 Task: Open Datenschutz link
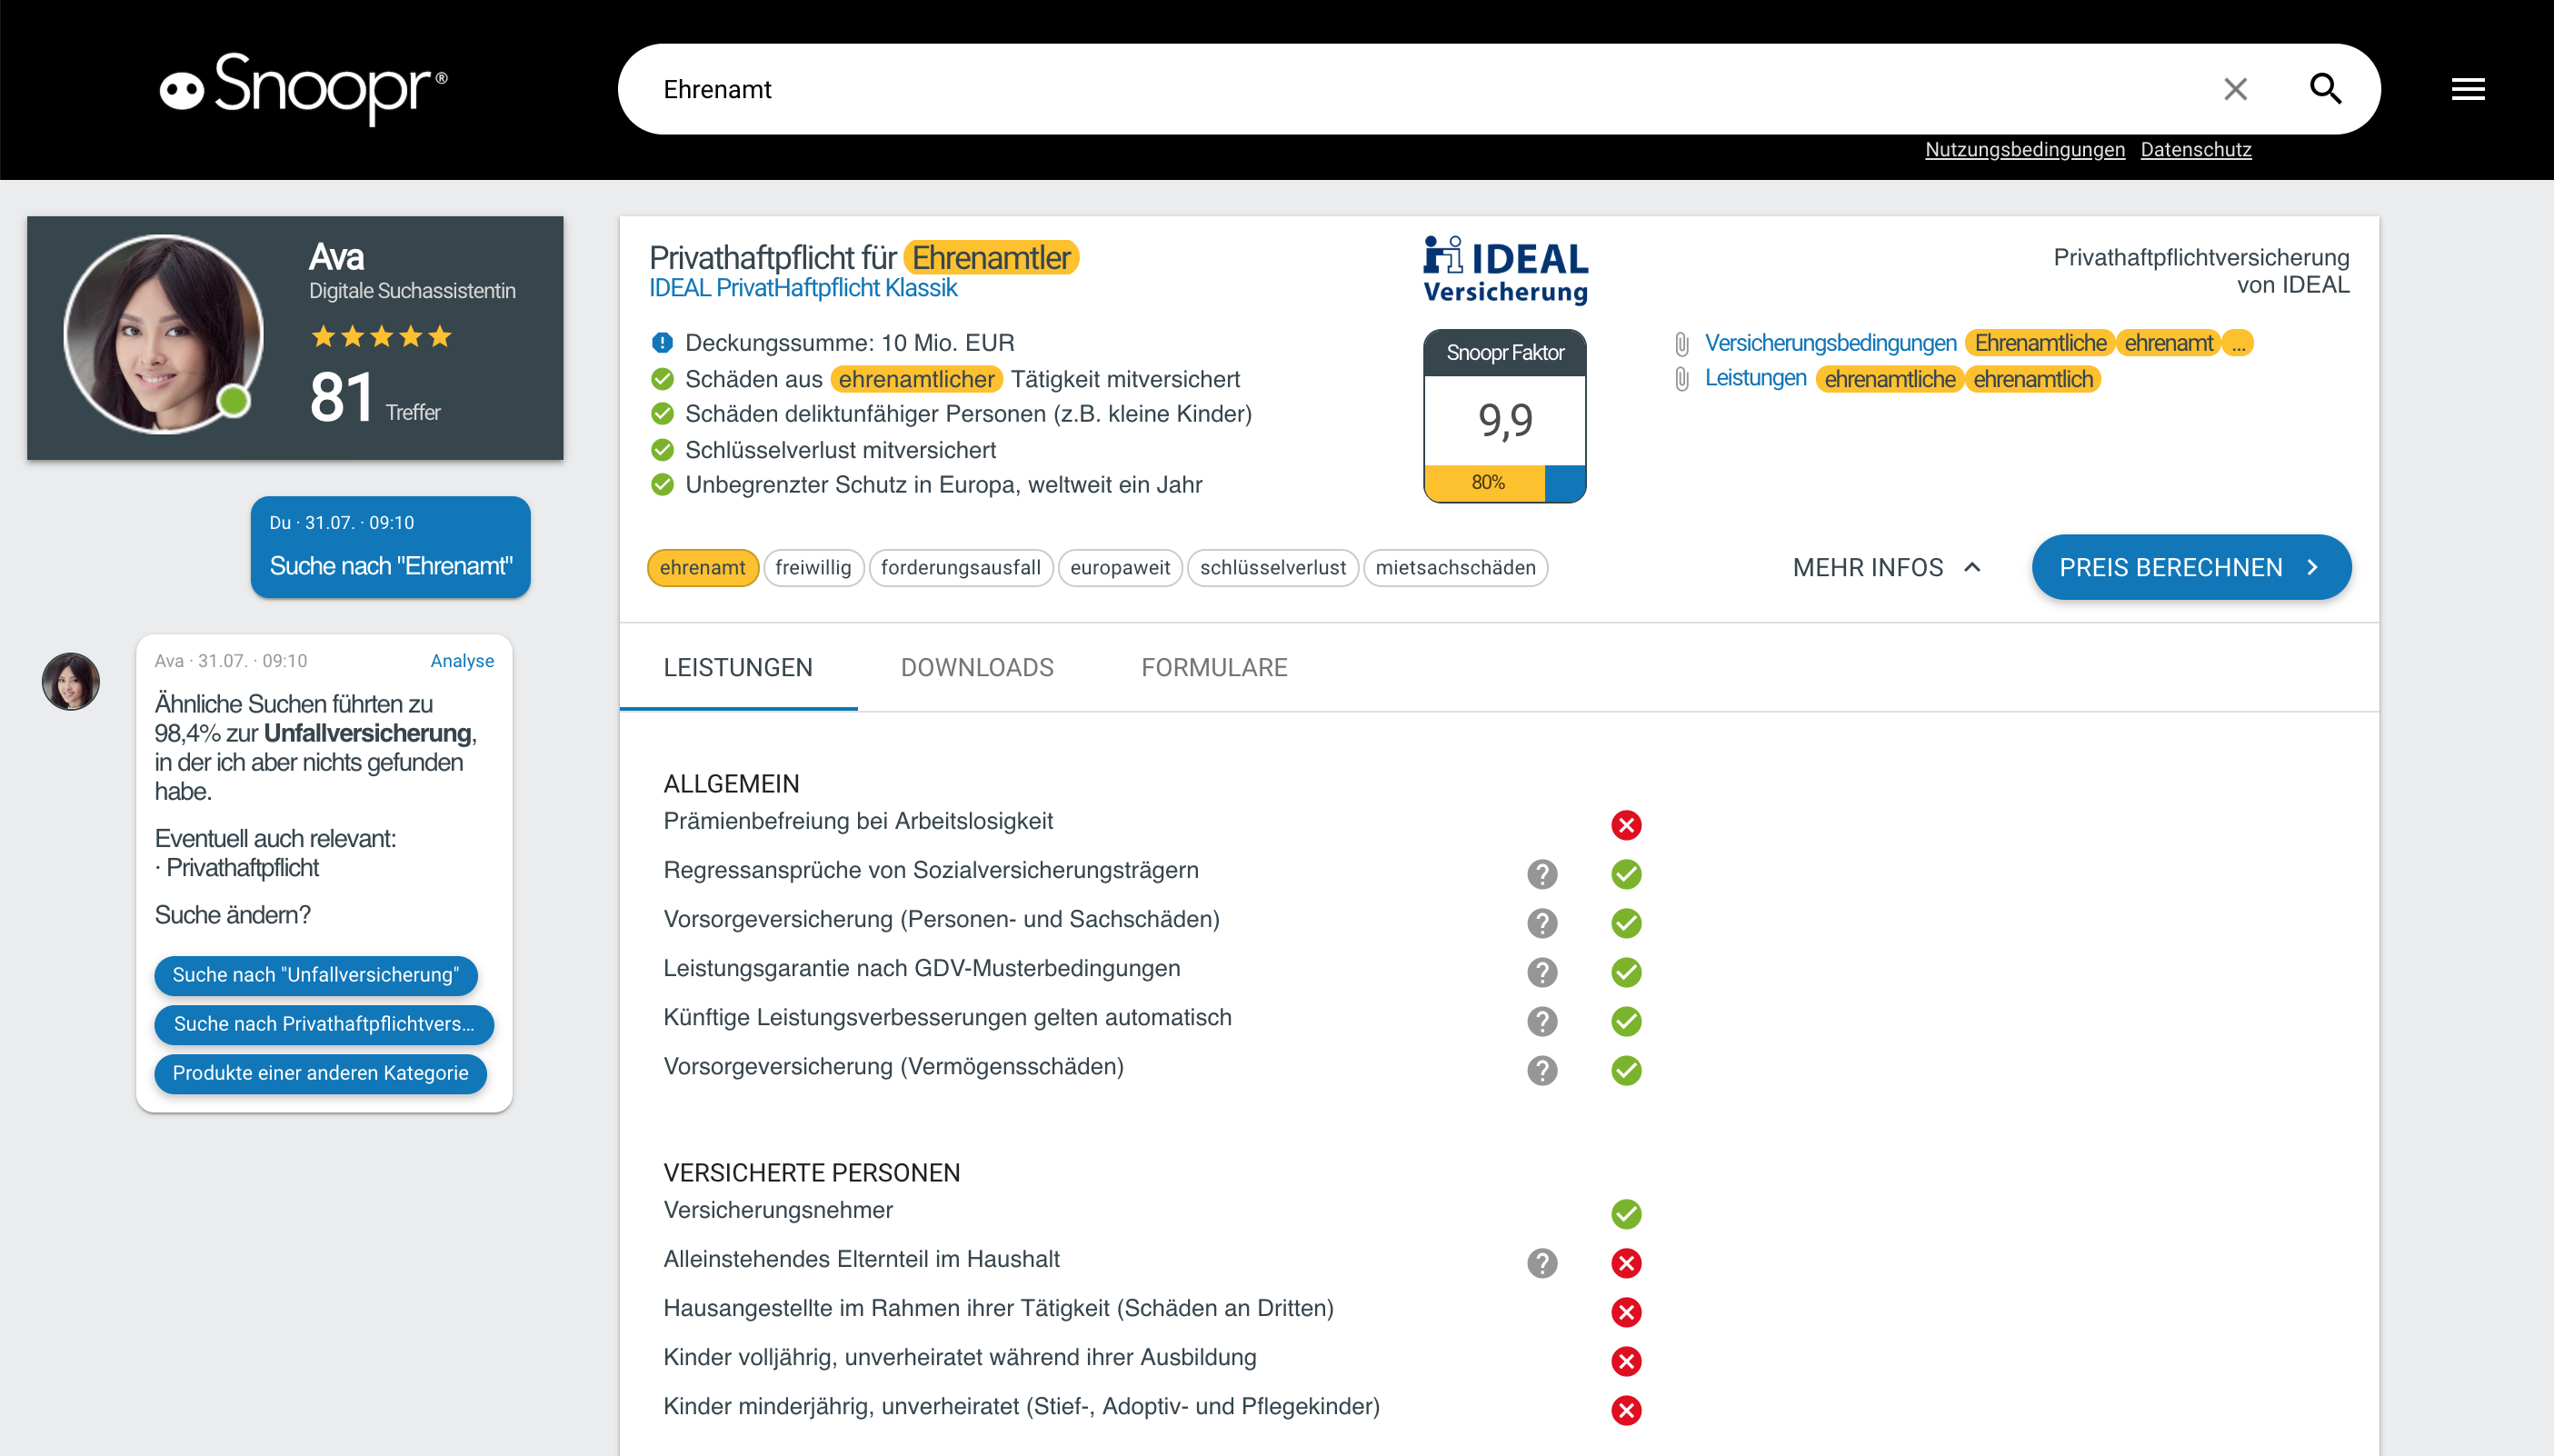2195,149
